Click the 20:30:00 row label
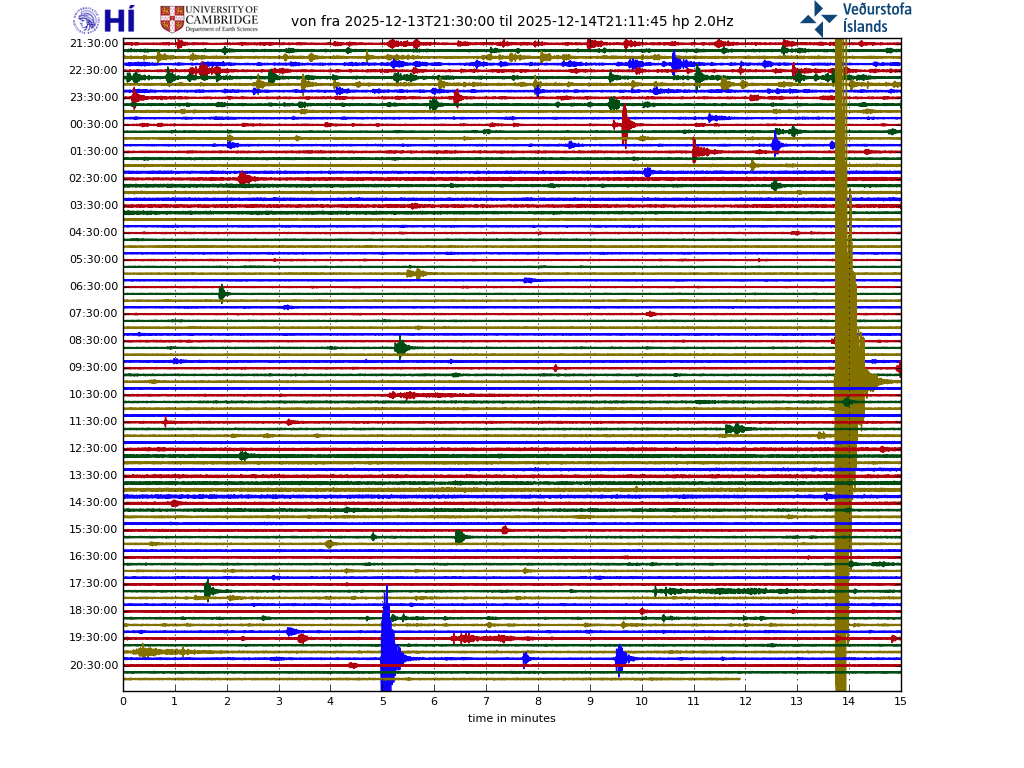Image resolution: width=1024 pixels, height=768 pixels. (94, 665)
